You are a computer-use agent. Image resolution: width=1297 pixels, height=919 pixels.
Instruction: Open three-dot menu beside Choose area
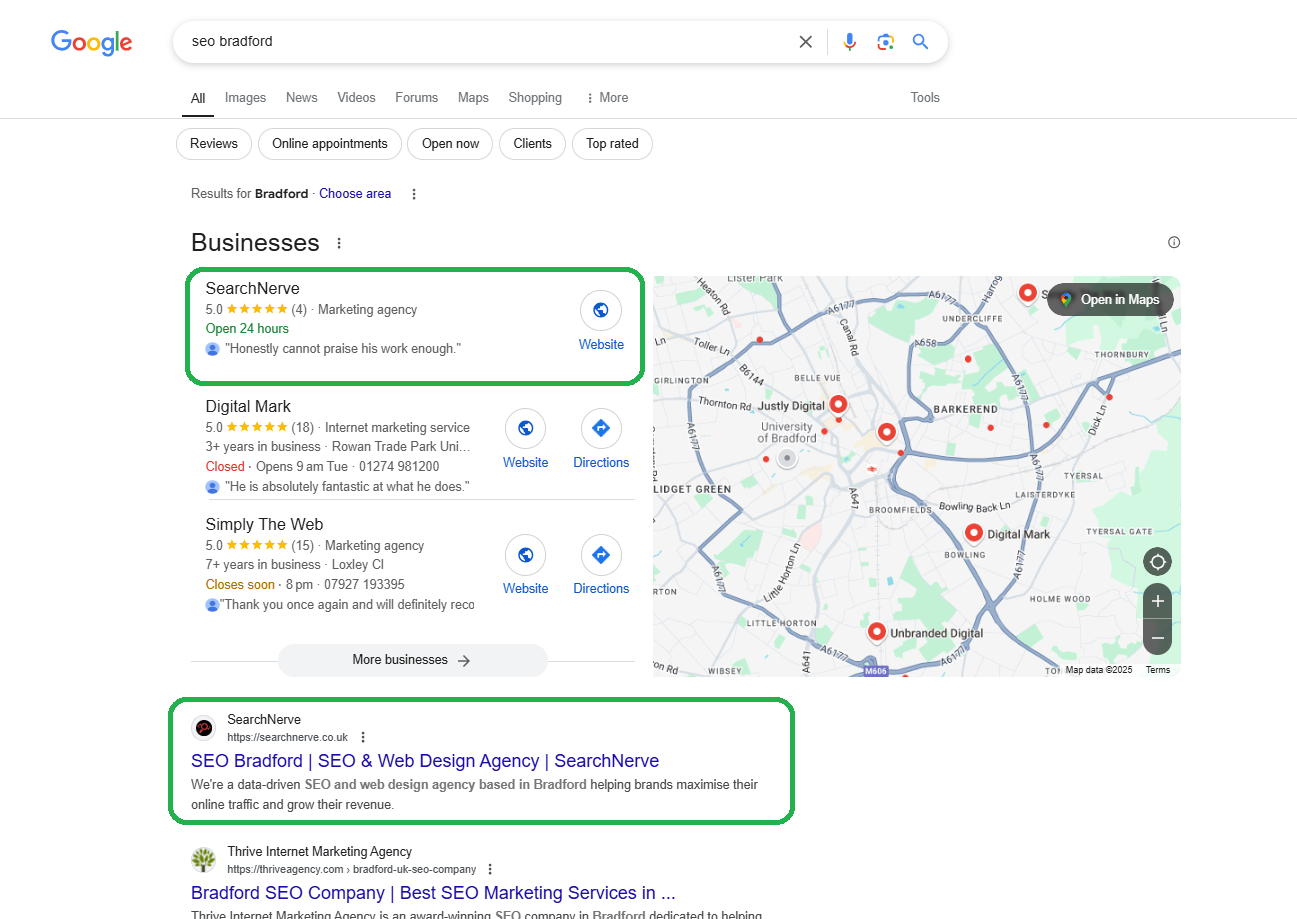coord(414,194)
